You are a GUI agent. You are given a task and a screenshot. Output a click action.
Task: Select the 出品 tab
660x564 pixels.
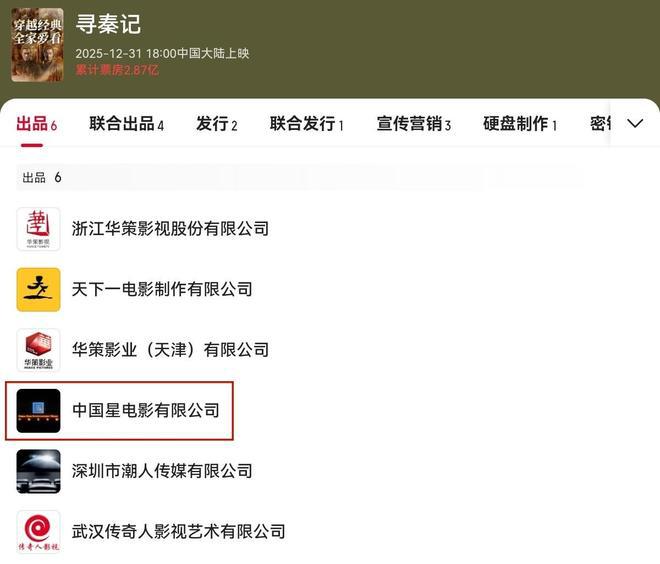pos(37,124)
